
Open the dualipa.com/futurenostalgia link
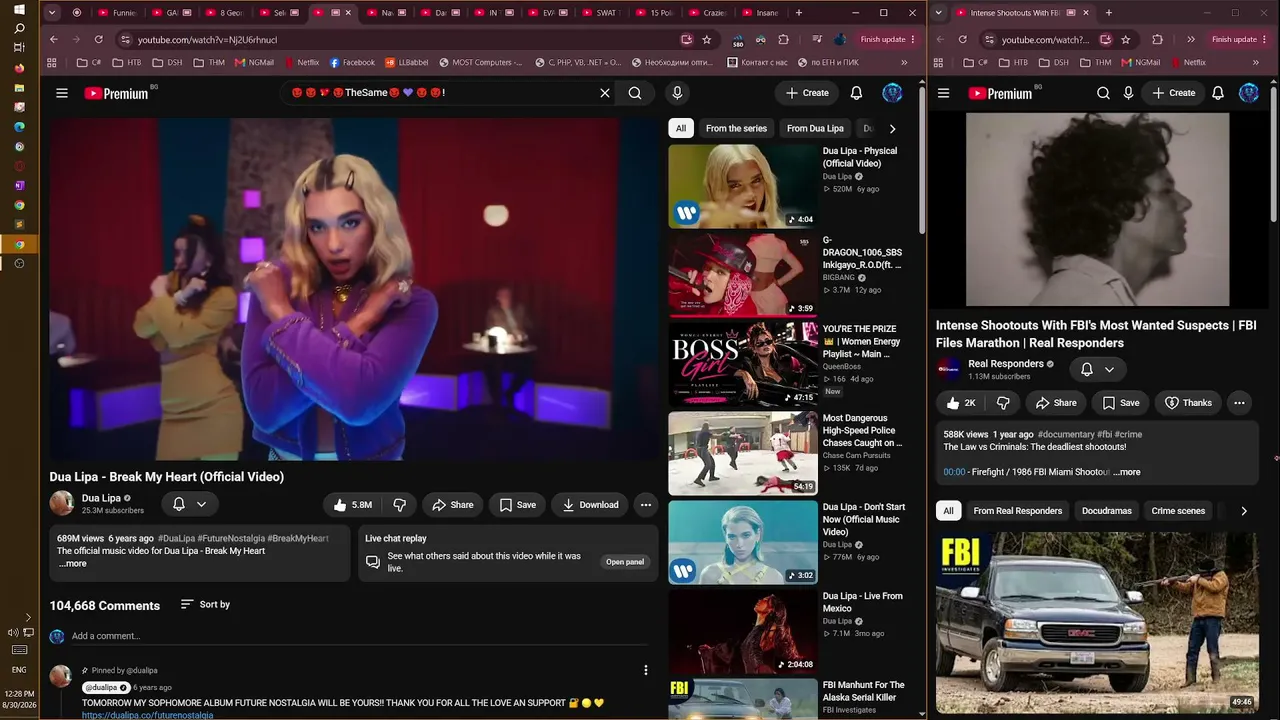pyautogui.click(x=147, y=715)
